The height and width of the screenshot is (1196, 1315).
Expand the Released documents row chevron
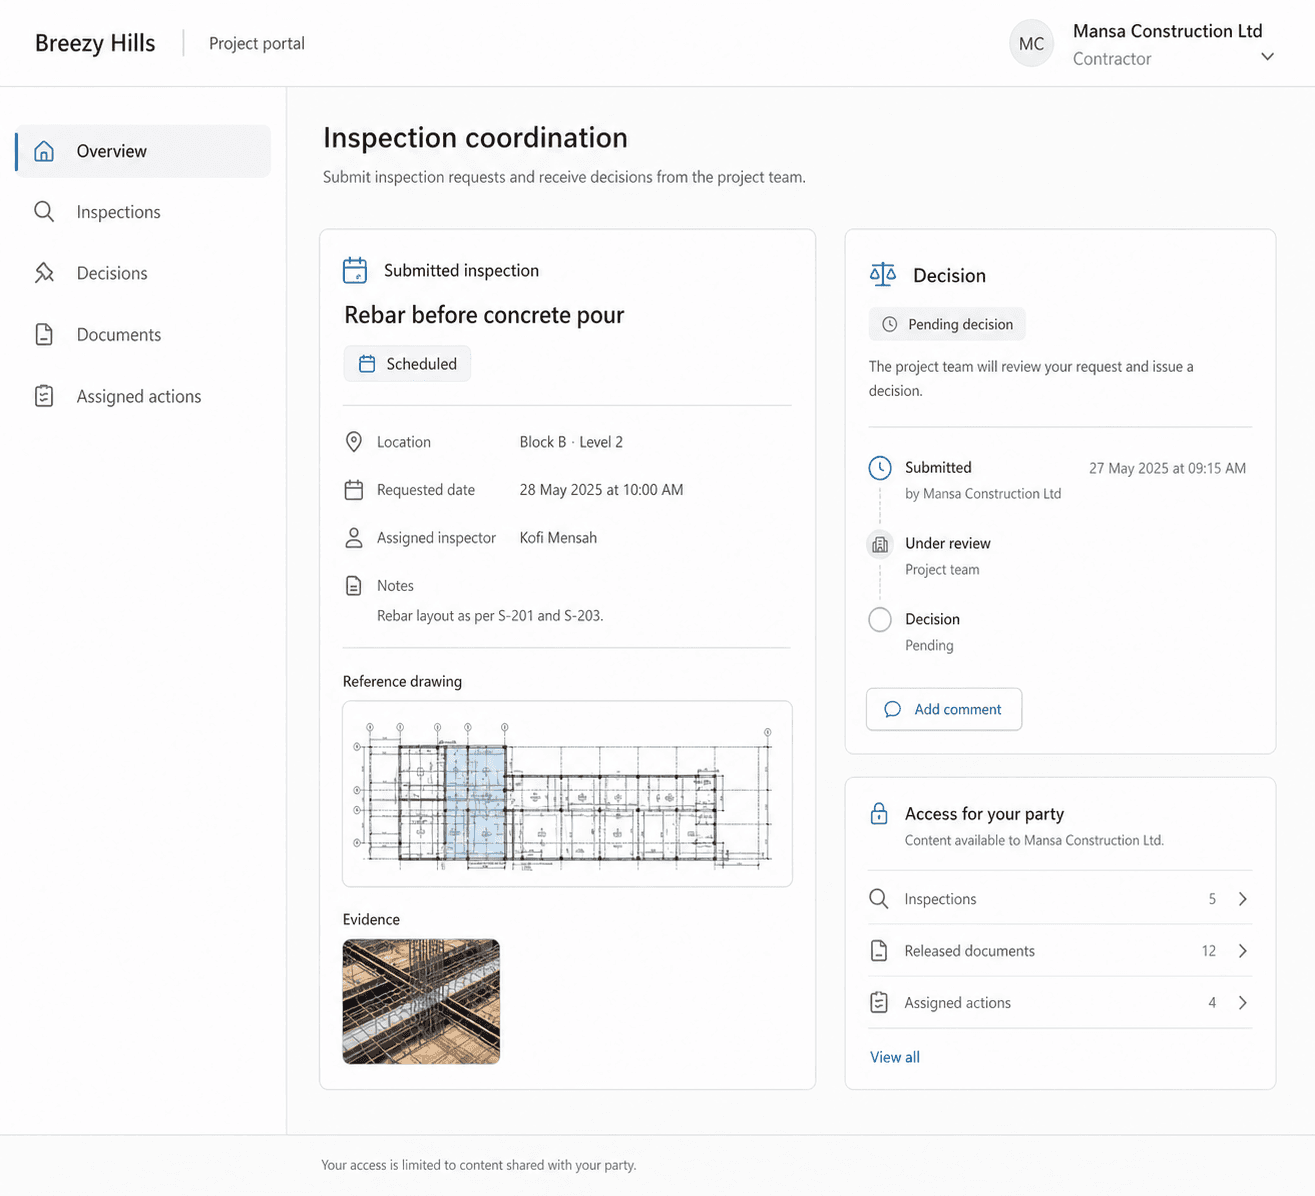click(x=1243, y=951)
